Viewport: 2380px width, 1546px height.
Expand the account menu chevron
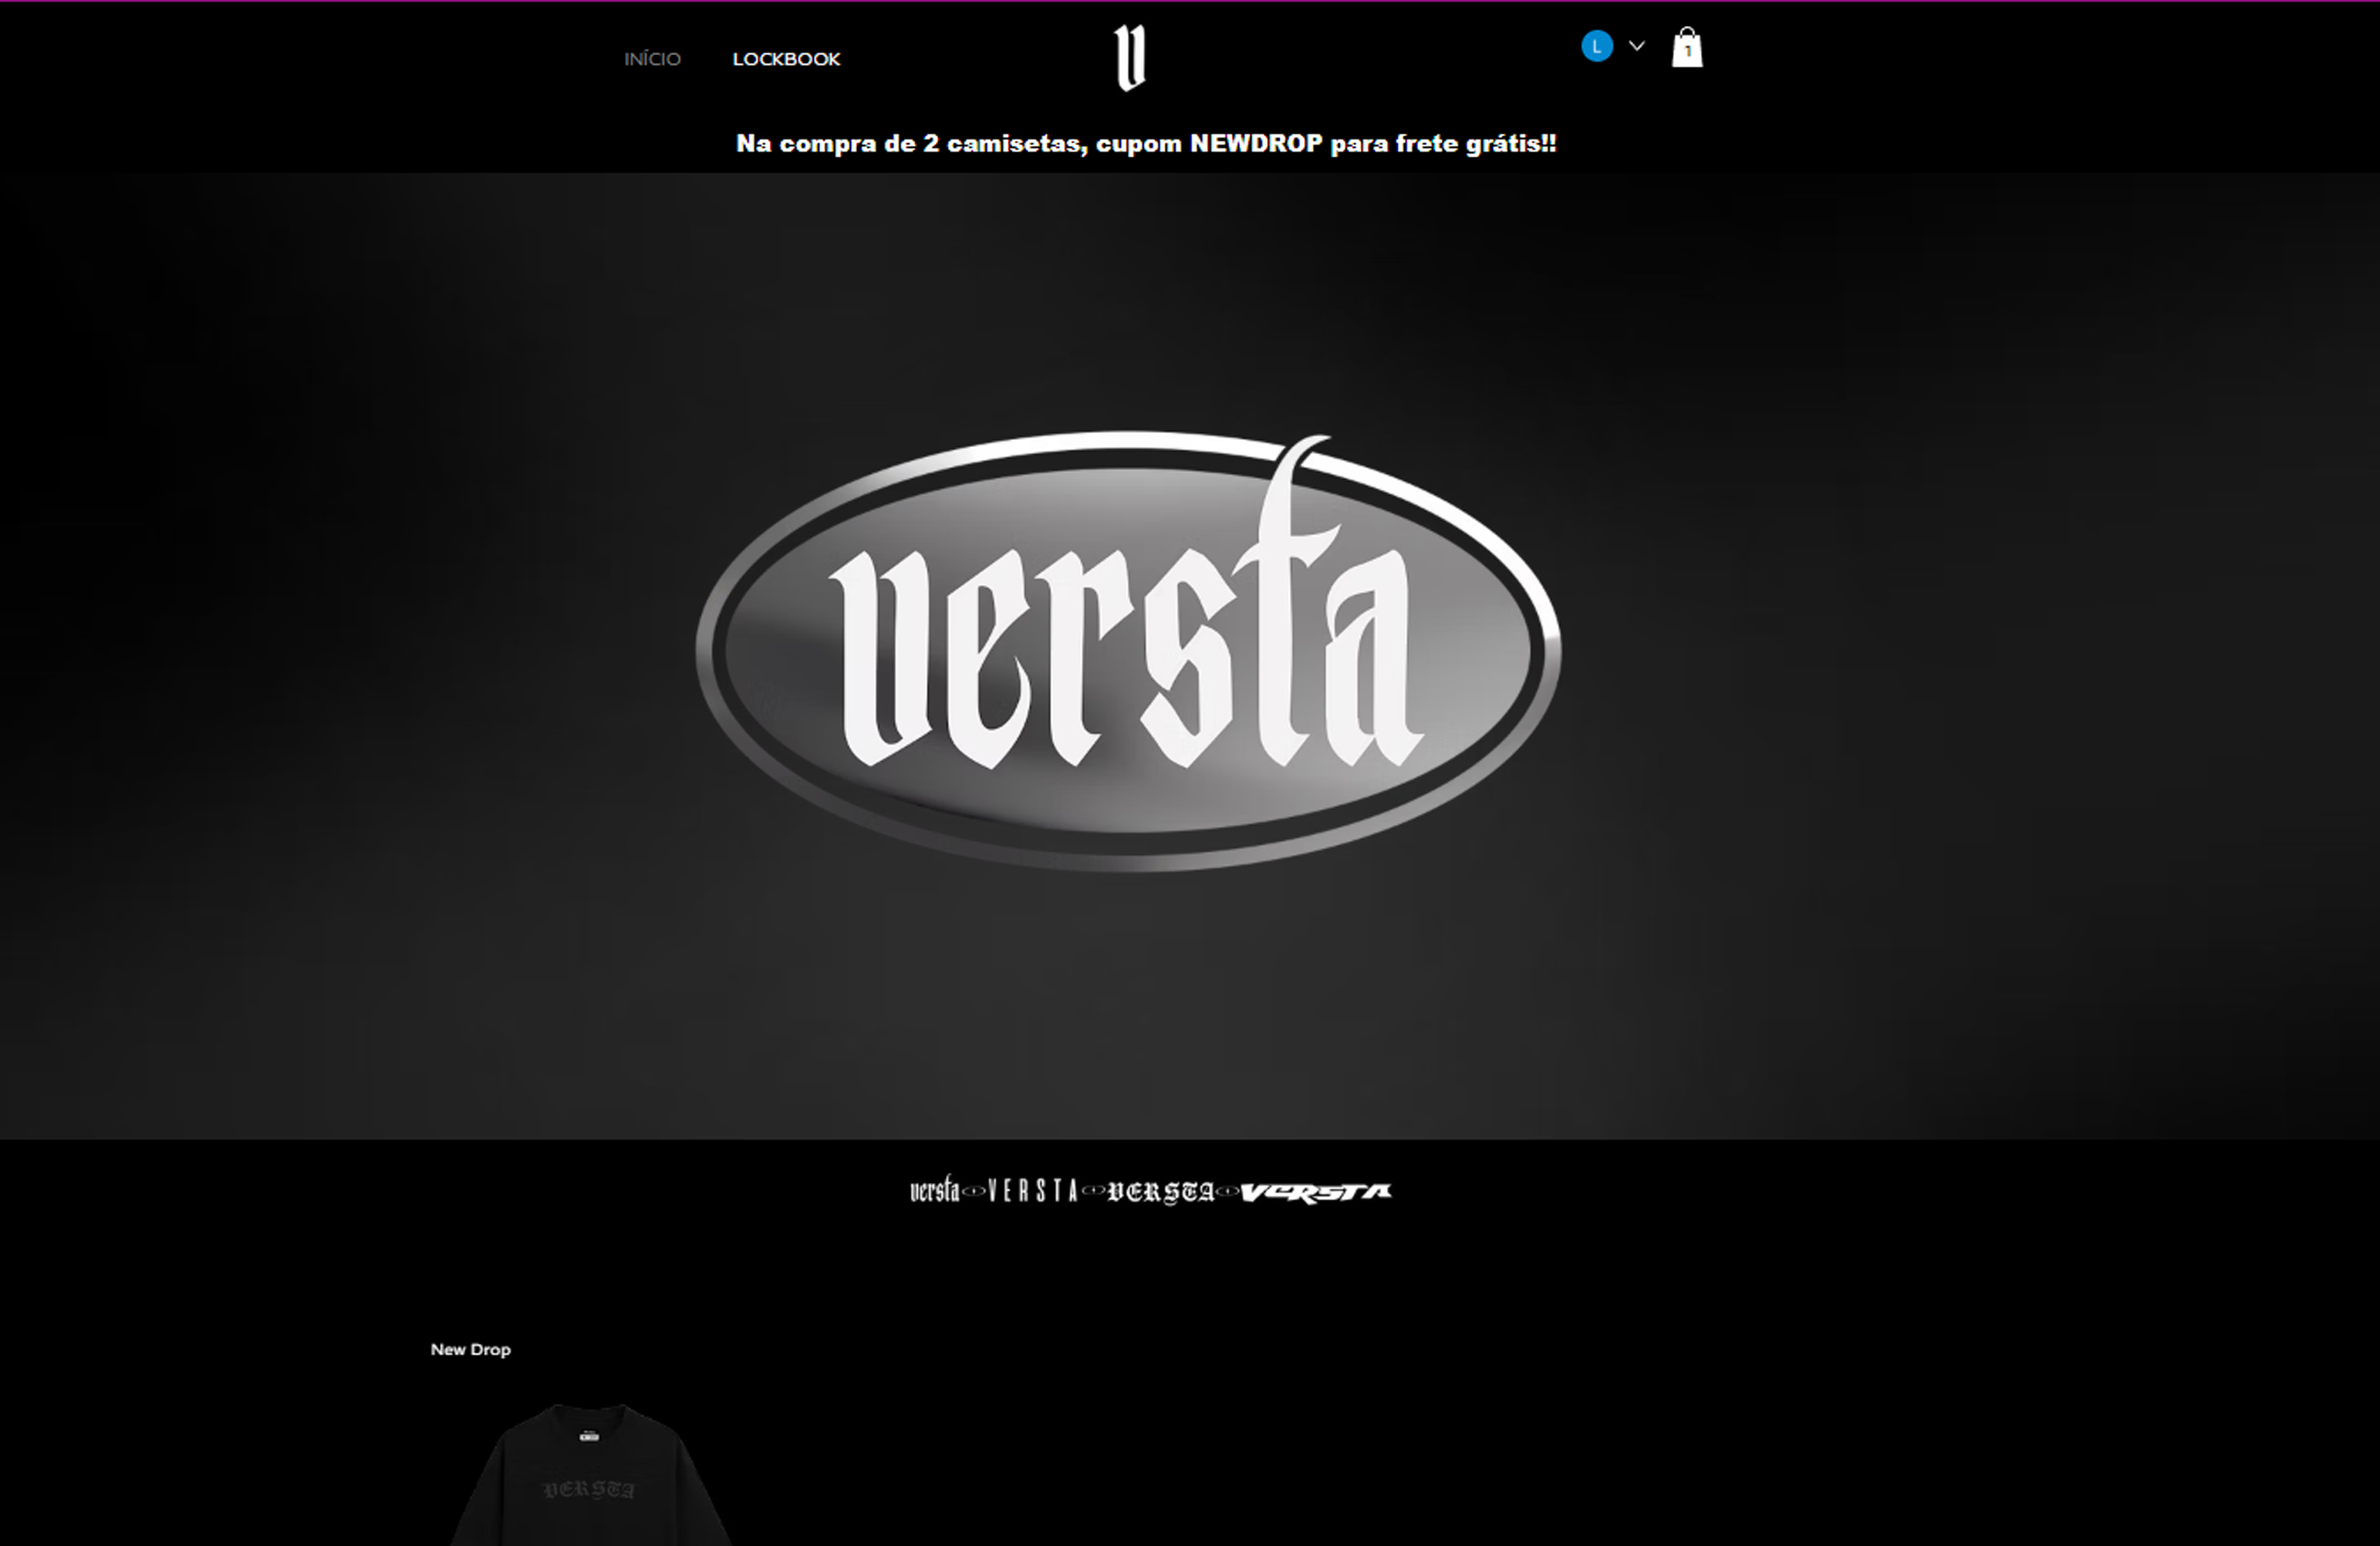[1636, 46]
